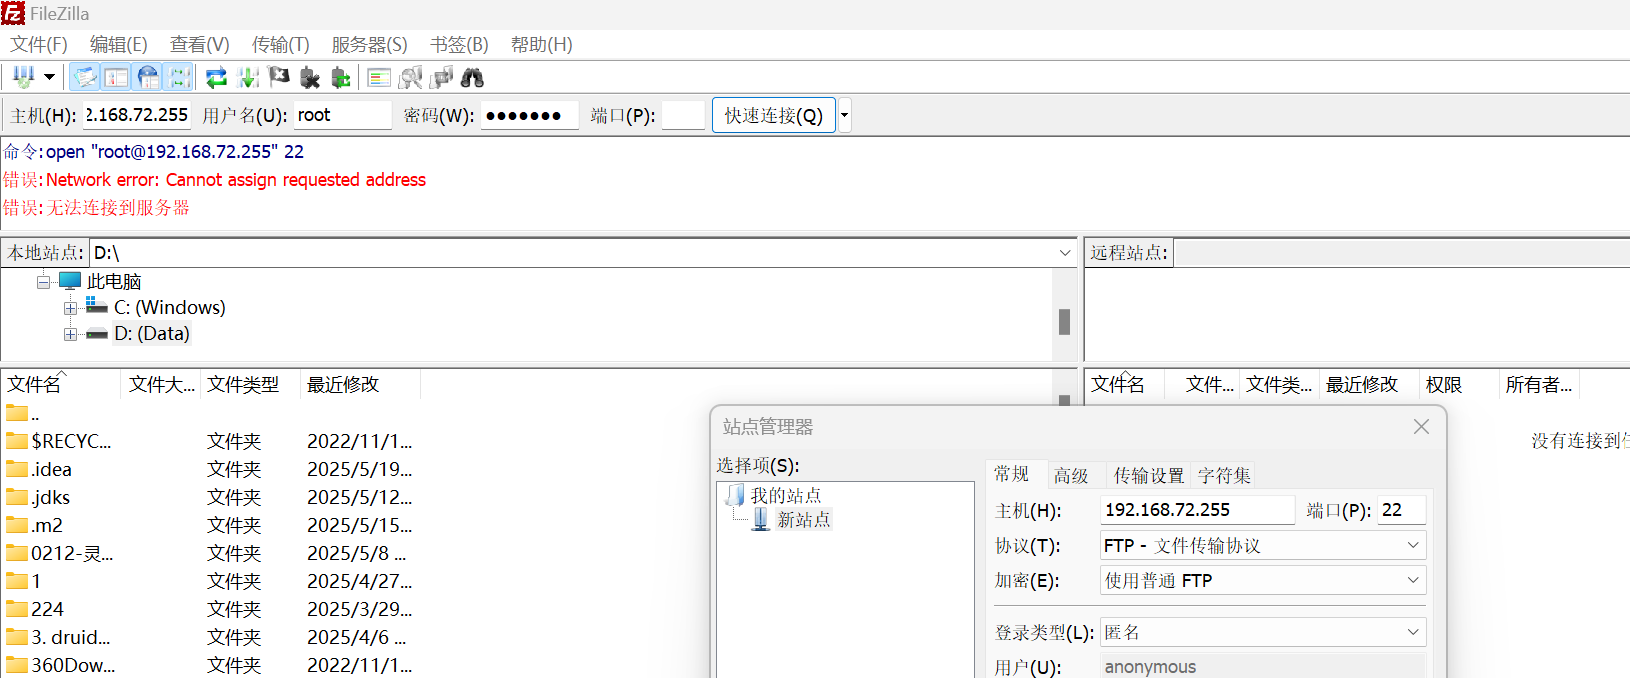Select the .jdks folder icon
1630x678 pixels.
pyautogui.click(x=17, y=497)
